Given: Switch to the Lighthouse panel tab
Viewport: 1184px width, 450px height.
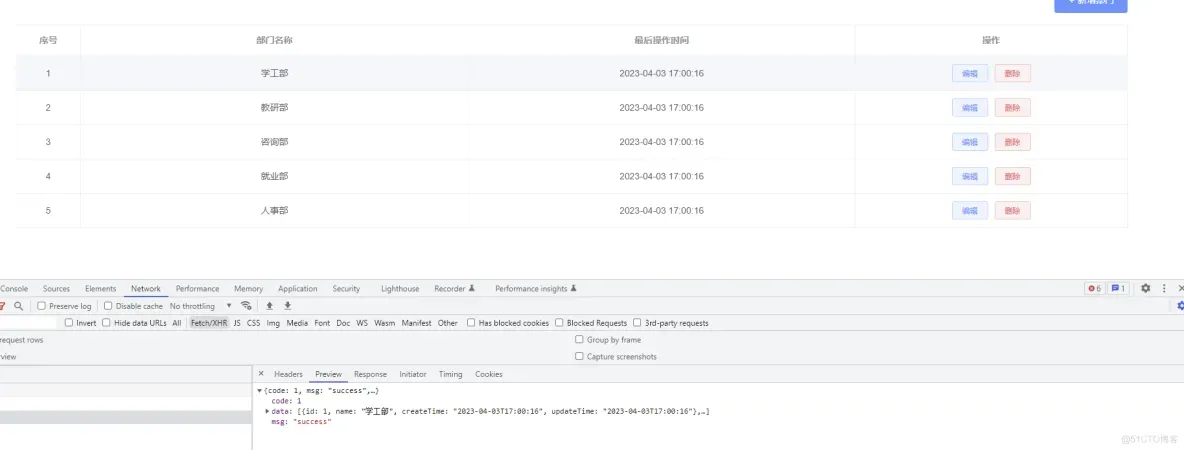Looking at the screenshot, I should point(400,288).
